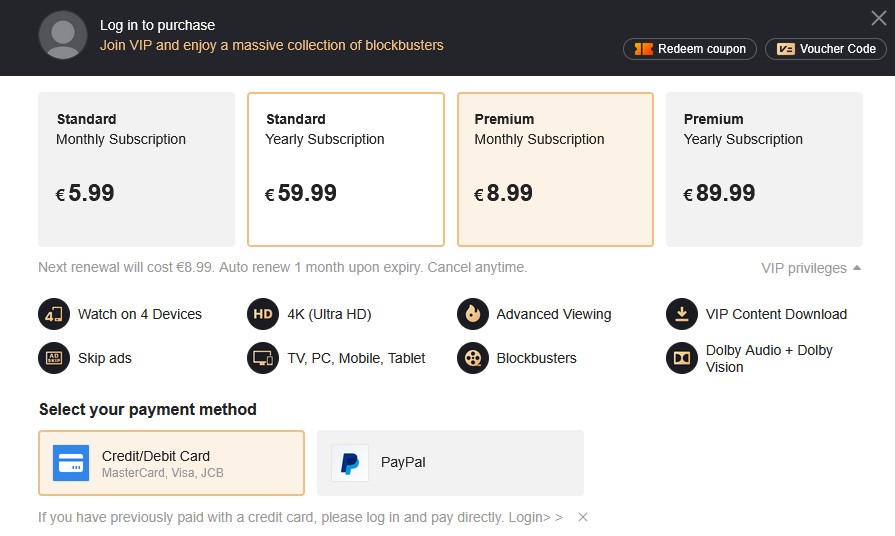Select Standard Monthly Subscription plan
895x536 pixels.
(136, 169)
